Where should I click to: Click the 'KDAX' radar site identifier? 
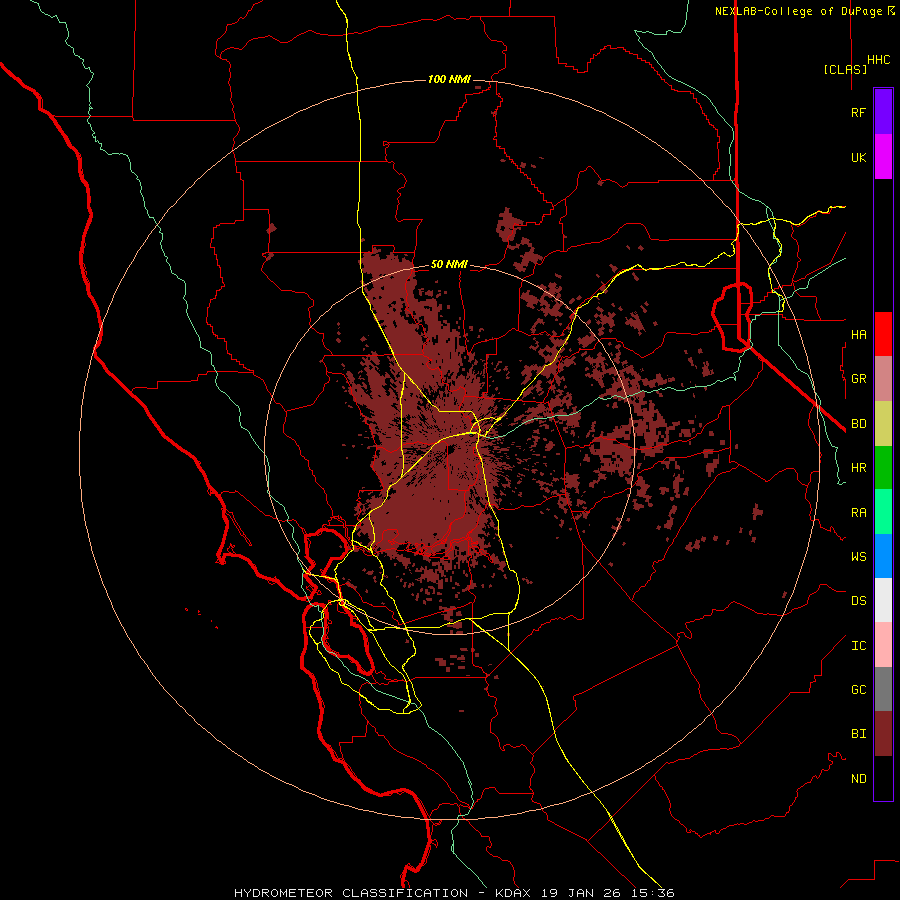tap(513, 893)
